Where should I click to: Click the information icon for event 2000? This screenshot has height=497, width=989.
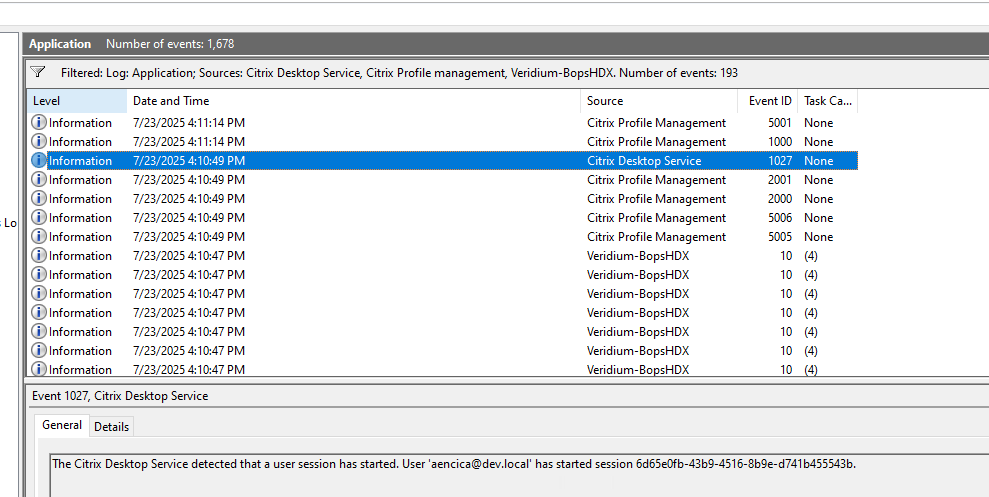[x=39, y=199]
